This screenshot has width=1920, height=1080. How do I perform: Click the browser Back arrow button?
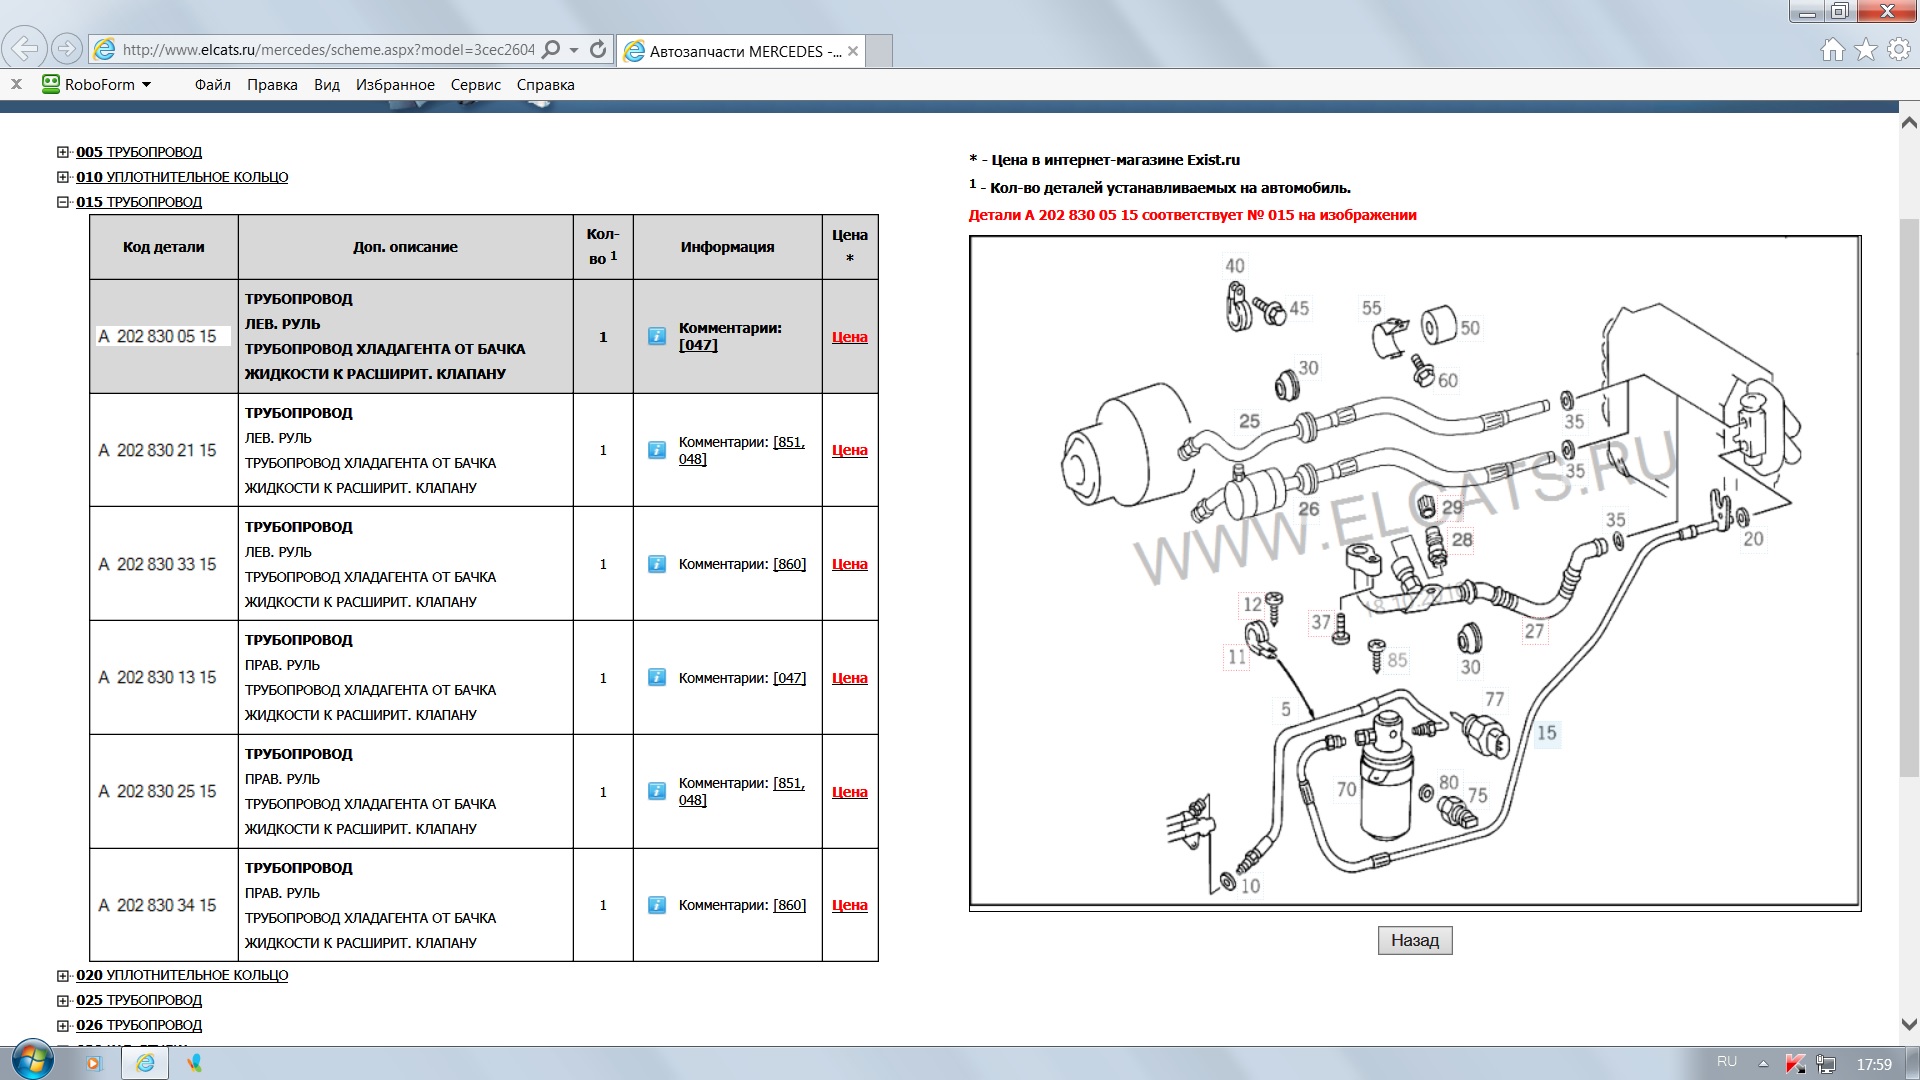24,48
